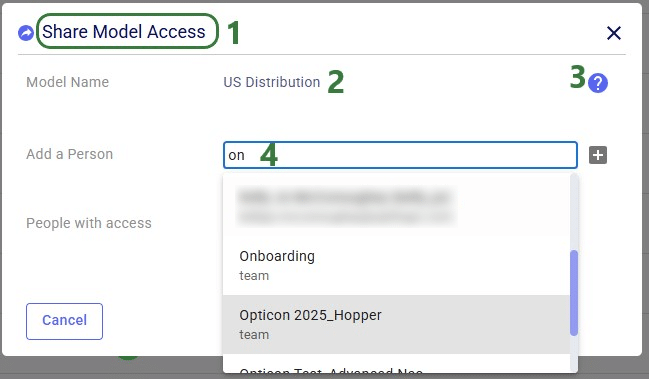649x379 pixels.
Task: Add the person with the plus button
Action: point(598,155)
